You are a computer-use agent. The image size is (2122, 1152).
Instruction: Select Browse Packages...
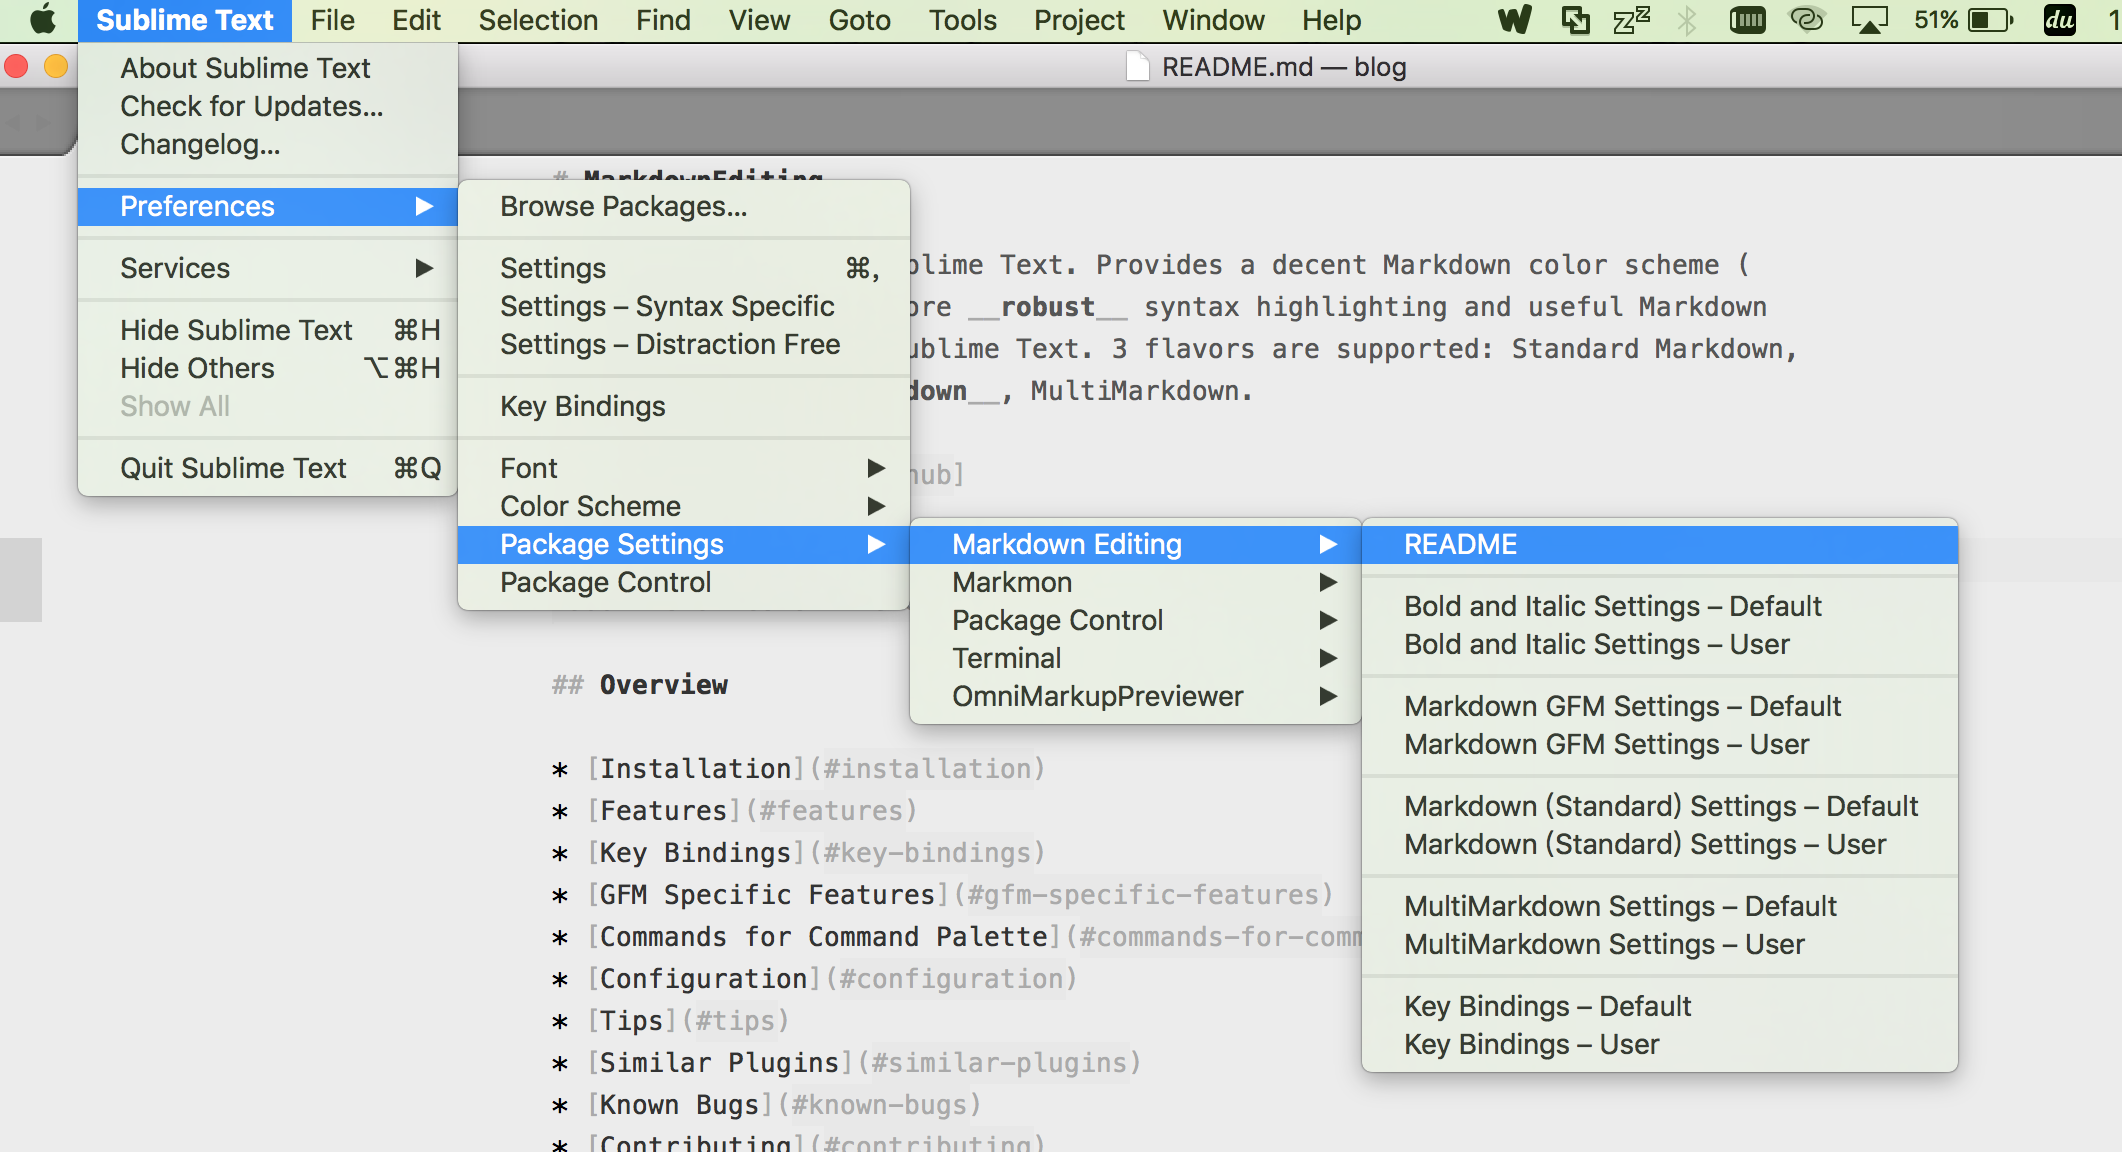pyautogui.click(x=684, y=206)
